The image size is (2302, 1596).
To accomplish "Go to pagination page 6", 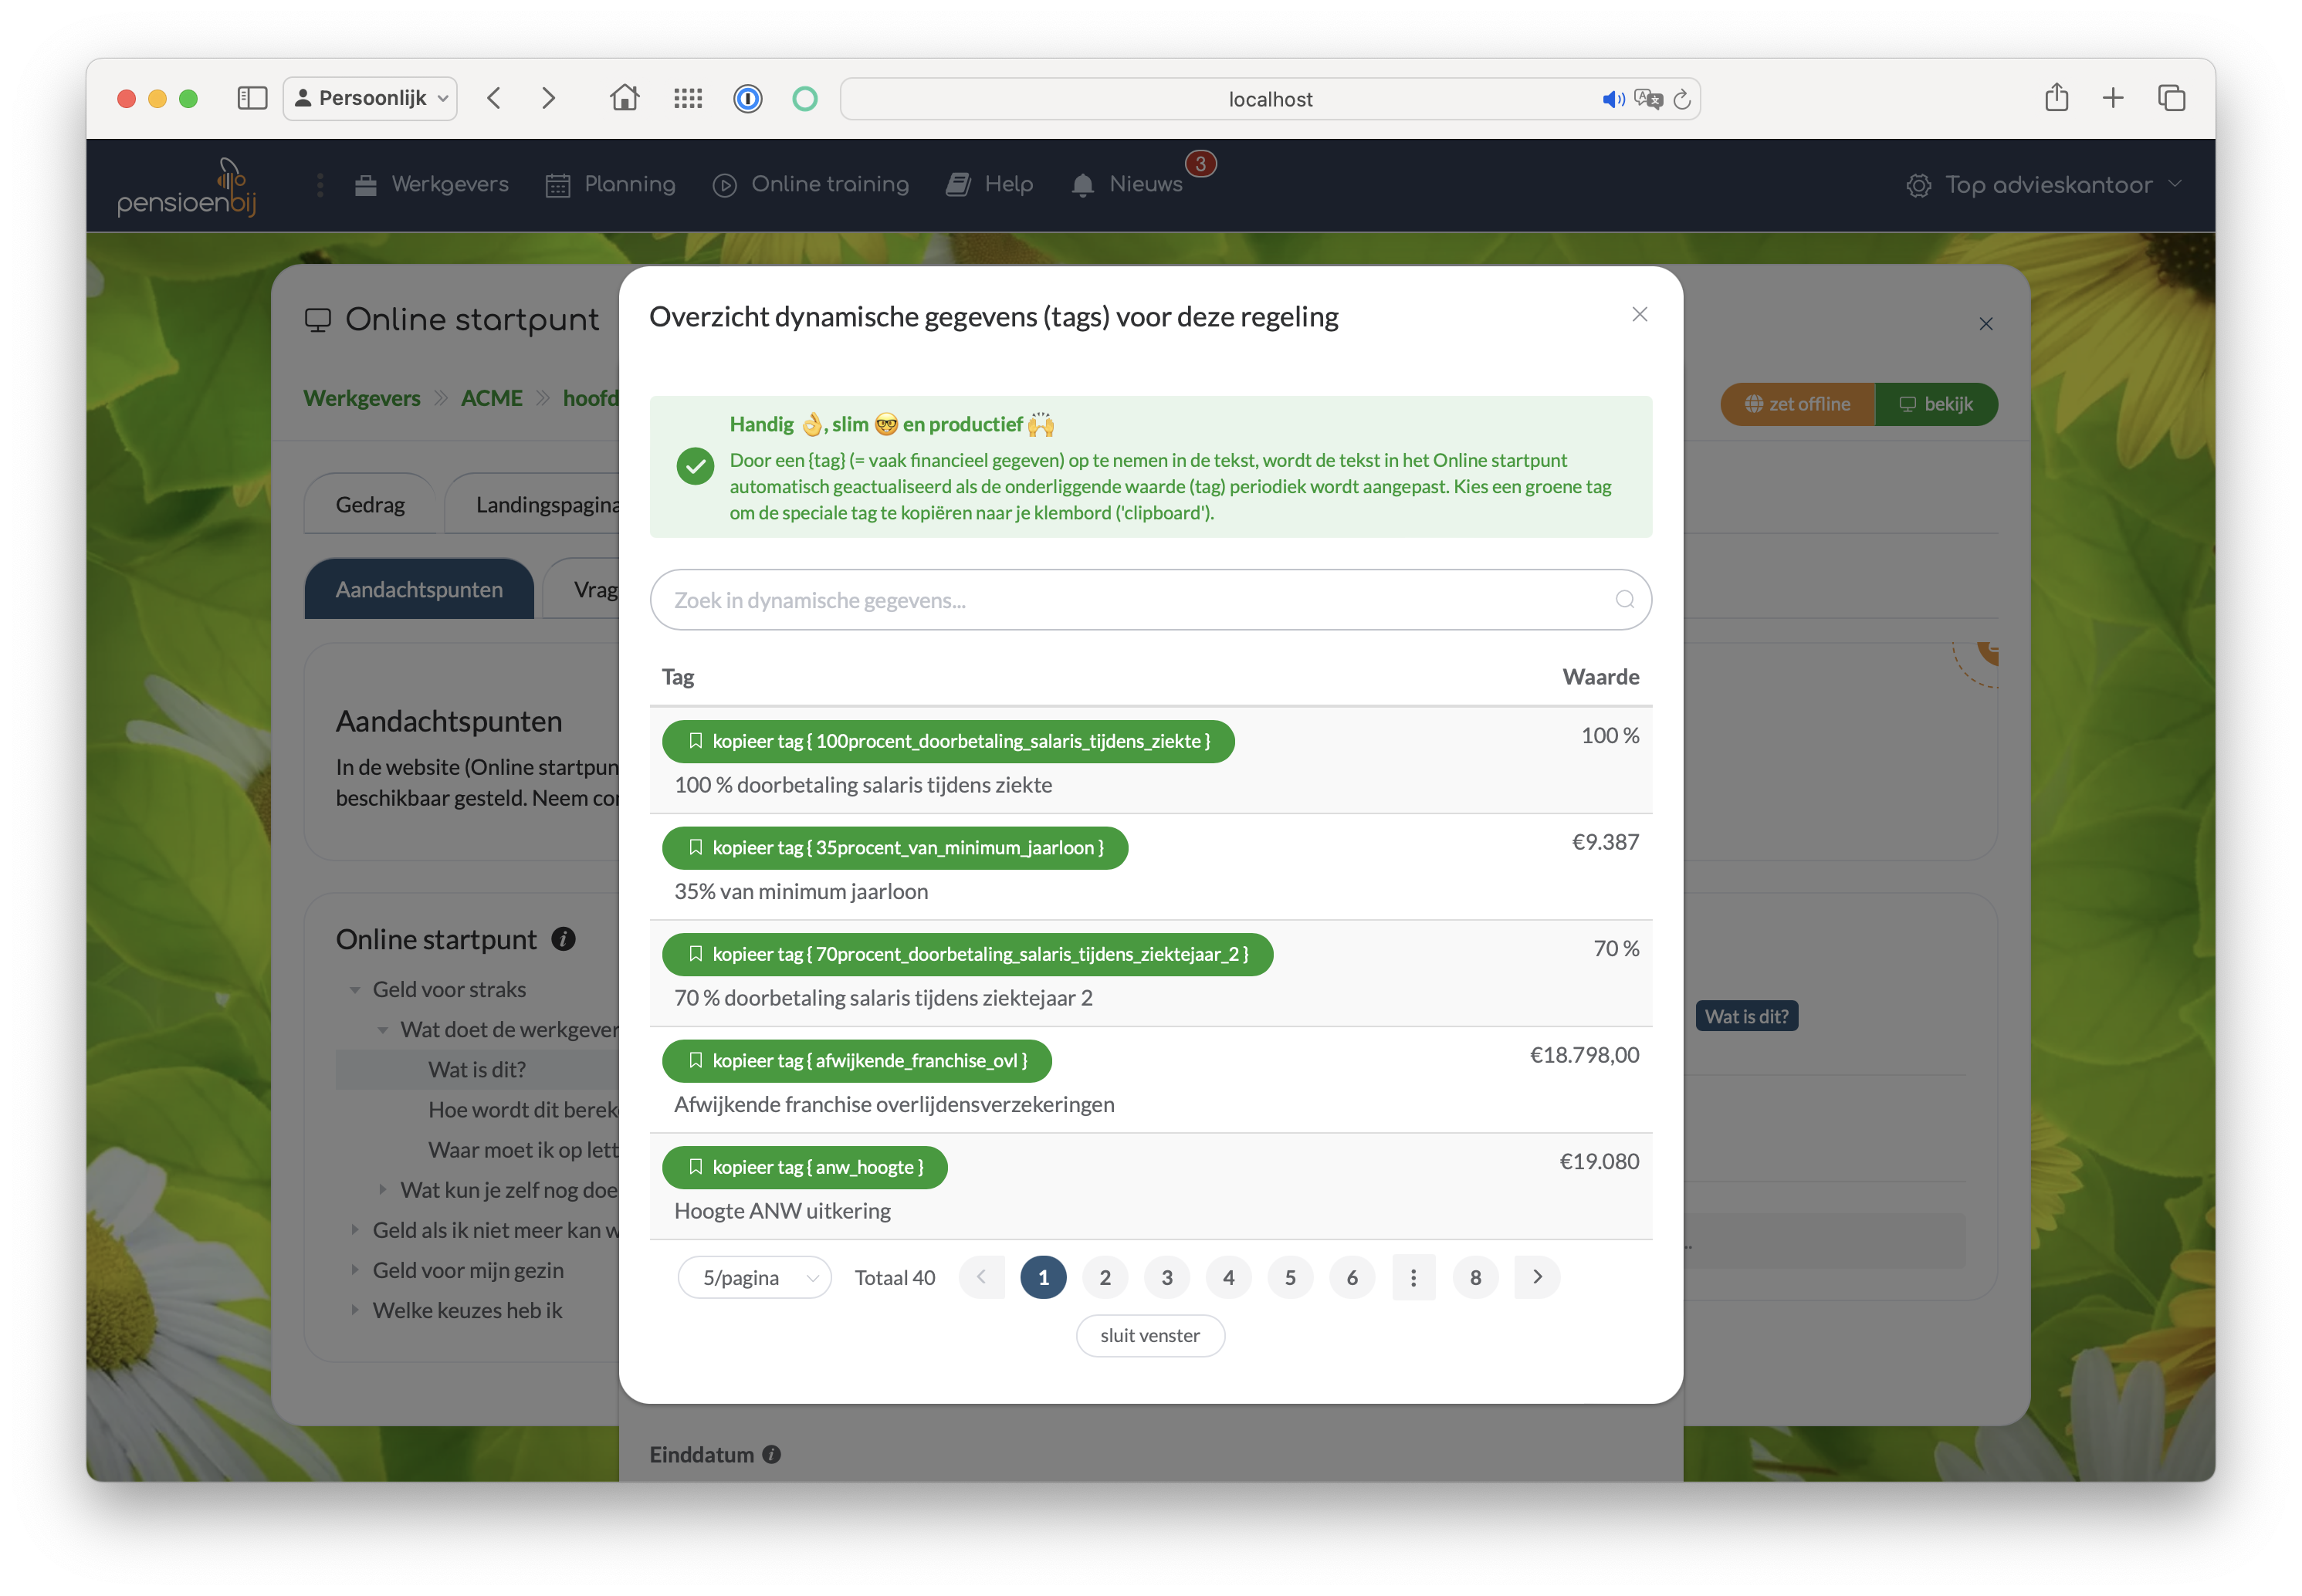I will [1352, 1277].
